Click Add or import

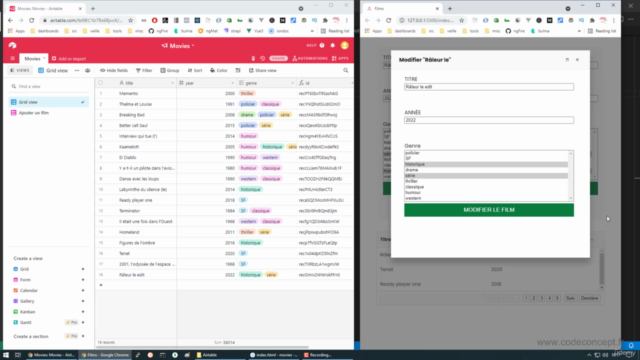click(69, 58)
